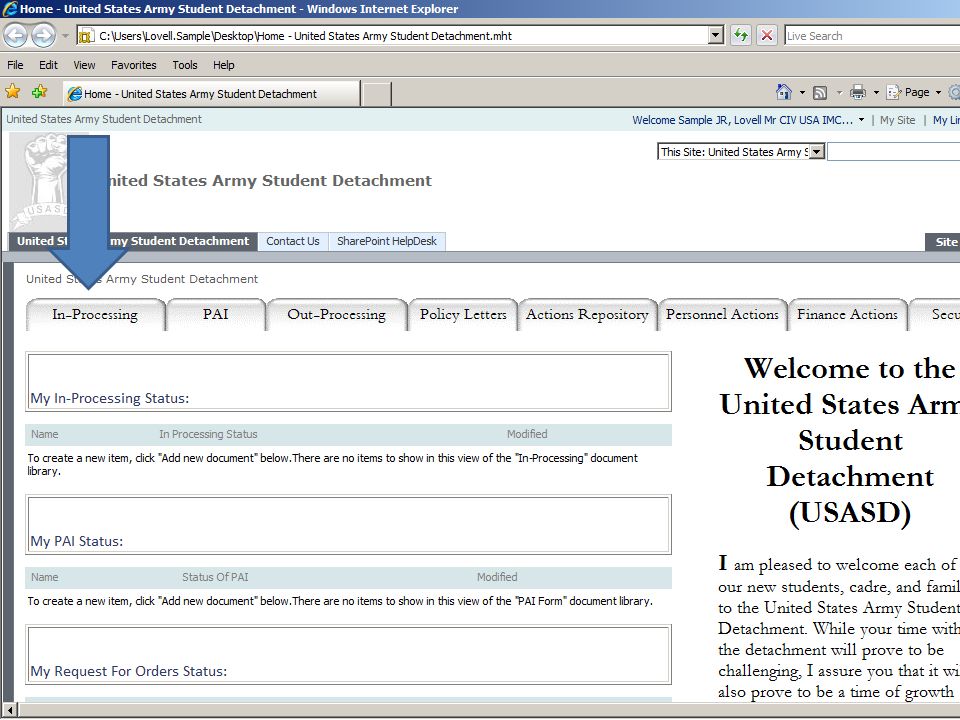Open the Personnel Actions tab
This screenshot has height=720, width=960.
(722, 315)
